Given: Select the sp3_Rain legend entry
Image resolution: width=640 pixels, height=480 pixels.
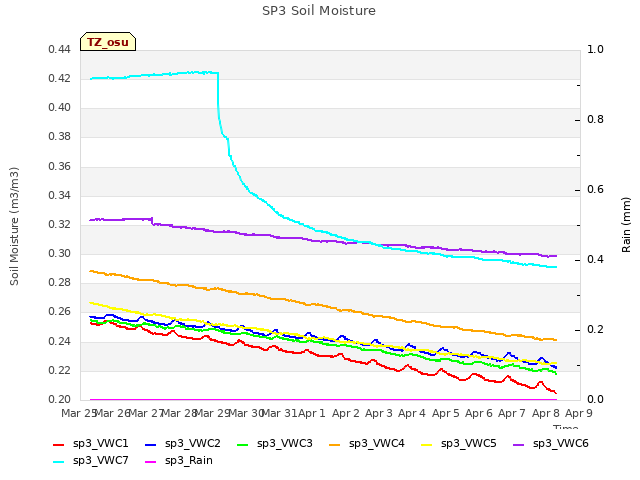Looking at the screenshot, I should pyautogui.click(x=179, y=461).
